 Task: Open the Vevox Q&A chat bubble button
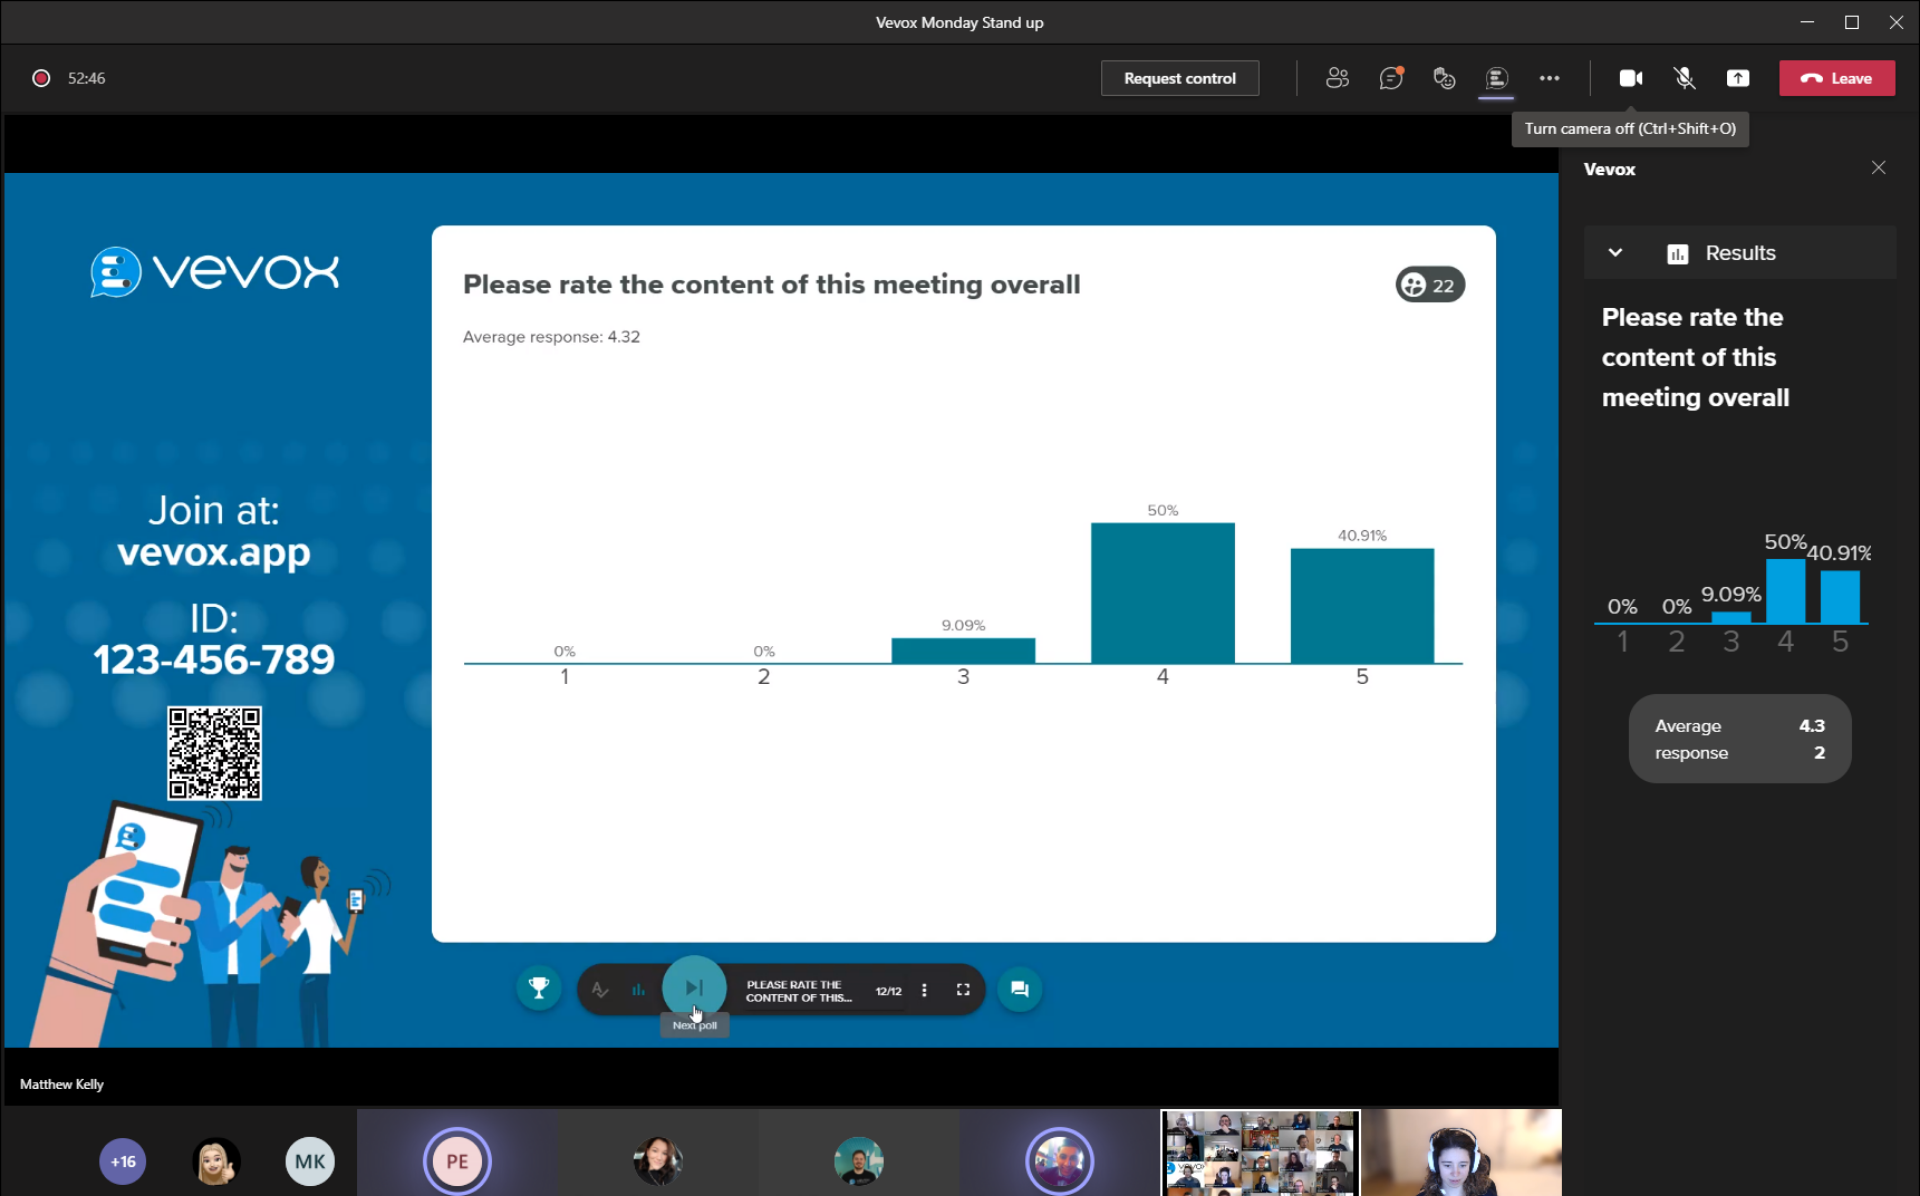[1019, 989]
